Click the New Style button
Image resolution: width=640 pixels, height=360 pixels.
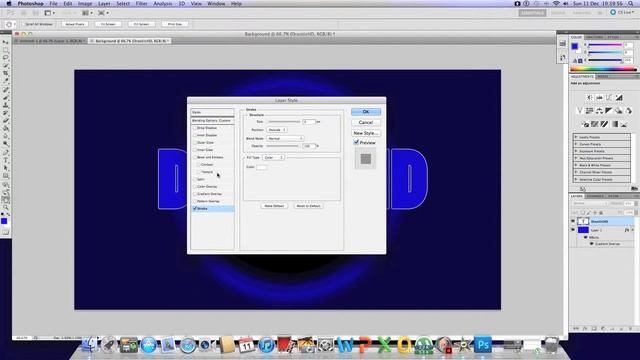point(366,133)
